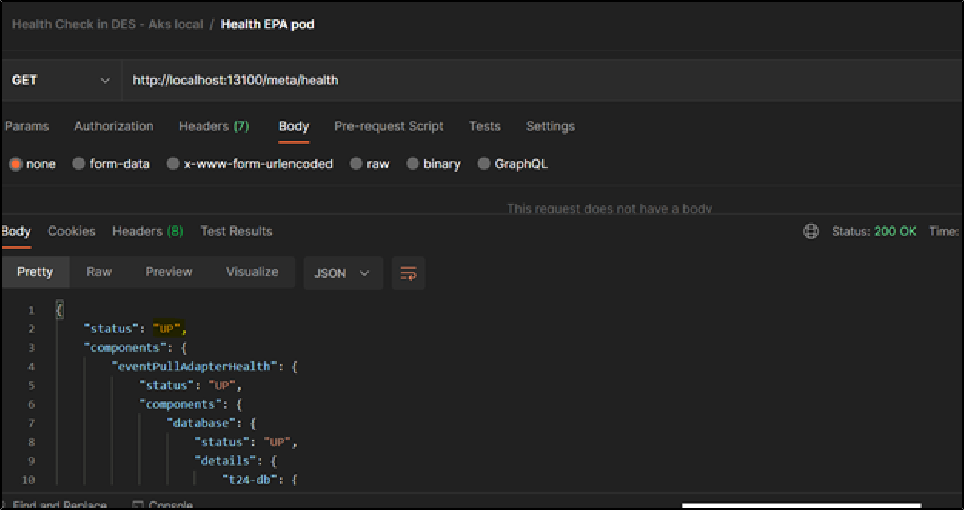The width and height of the screenshot is (964, 510).
Task: Open the GET method dropdown
Action: coord(60,80)
